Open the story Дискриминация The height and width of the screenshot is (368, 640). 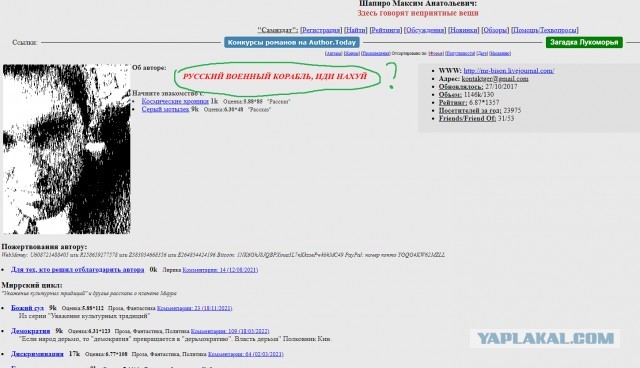[37, 354]
